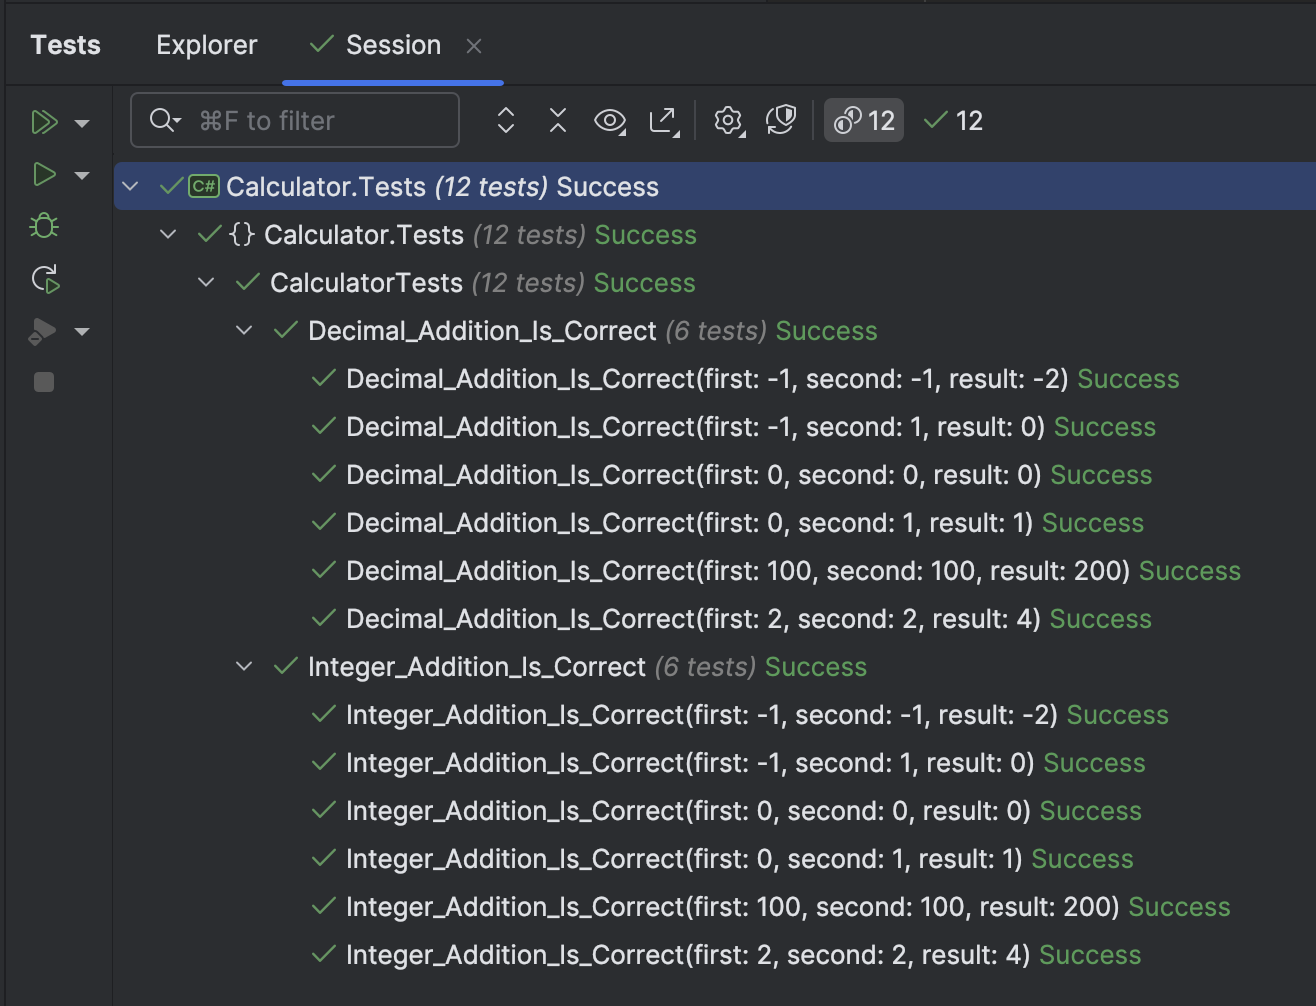Toggle the passed tests checkmark filter

point(951,120)
